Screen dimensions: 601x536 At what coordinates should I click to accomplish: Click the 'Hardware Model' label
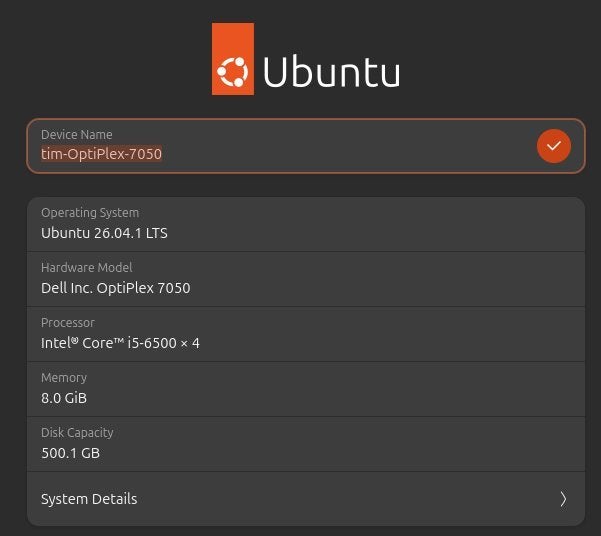click(x=87, y=267)
